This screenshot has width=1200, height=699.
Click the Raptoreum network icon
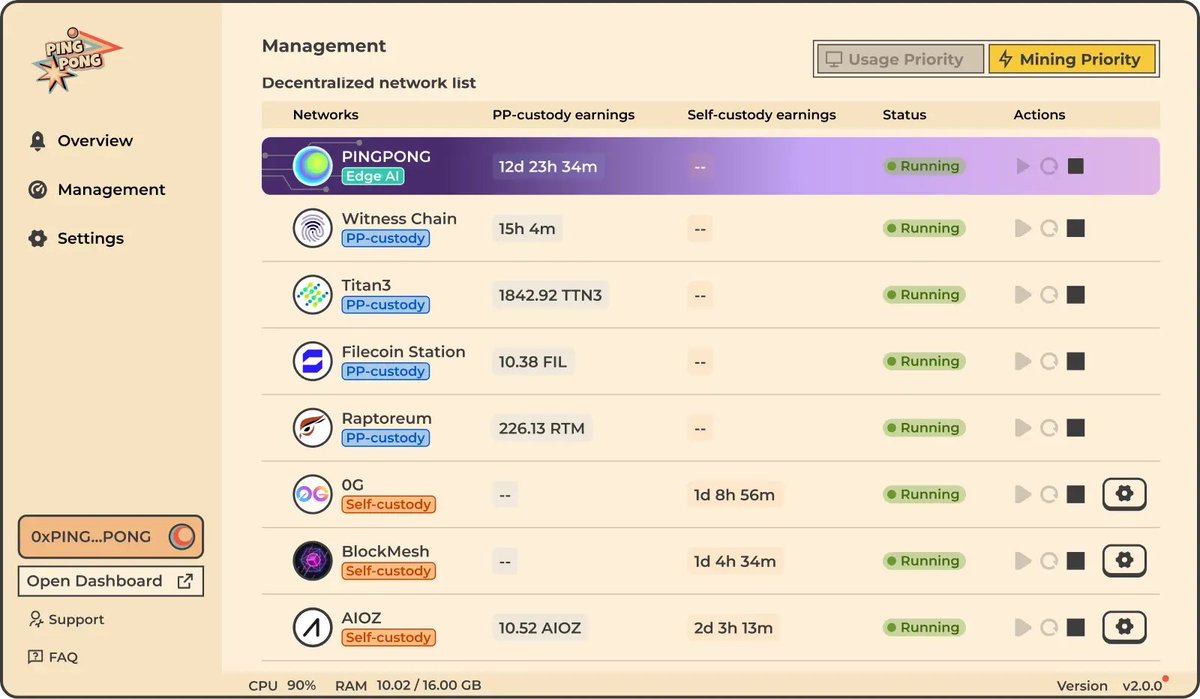pyautogui.click(x=313, y=428)
